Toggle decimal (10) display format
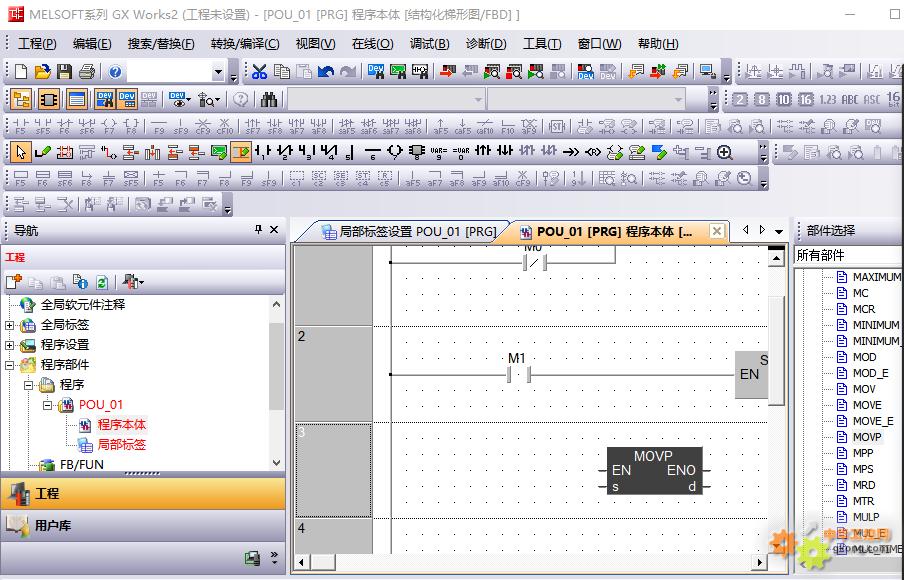The image size is (904, 580). [784, 100]
